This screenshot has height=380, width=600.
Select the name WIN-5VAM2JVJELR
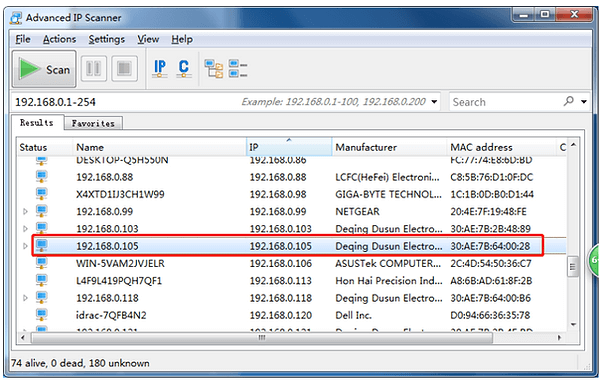120,264
